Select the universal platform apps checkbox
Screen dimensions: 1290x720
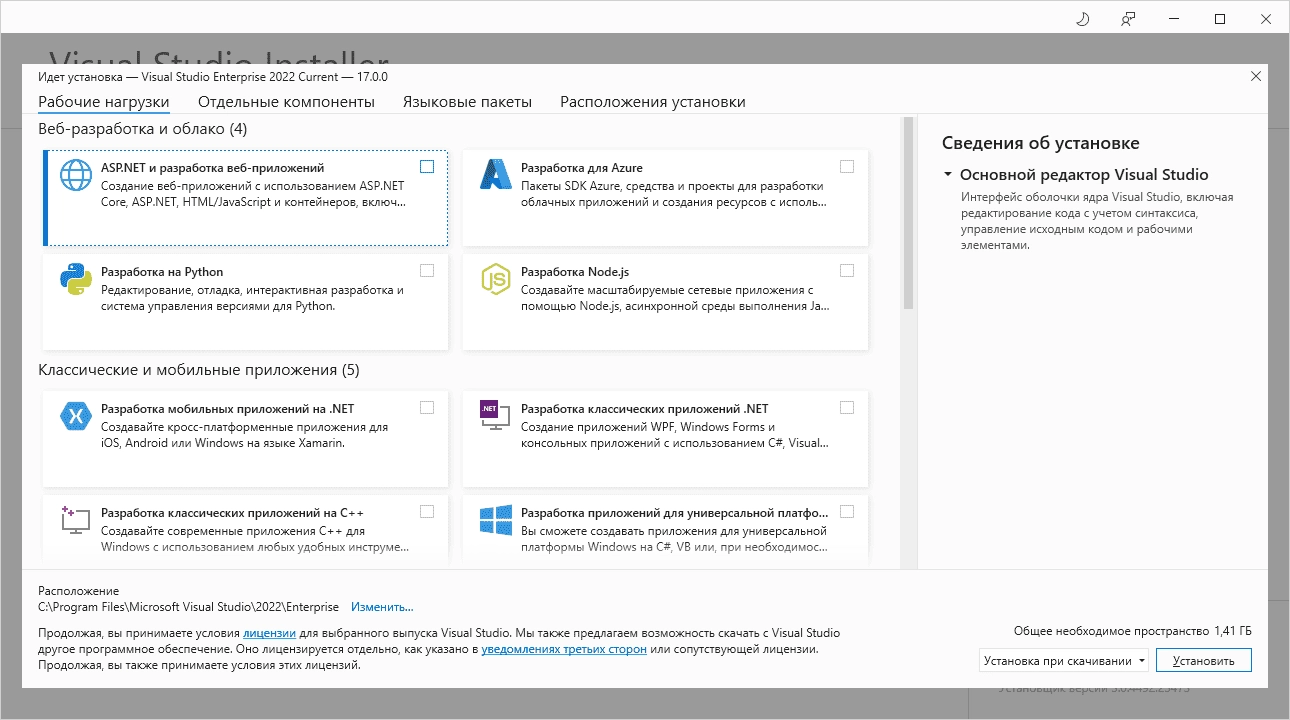[x=847, y=511]
